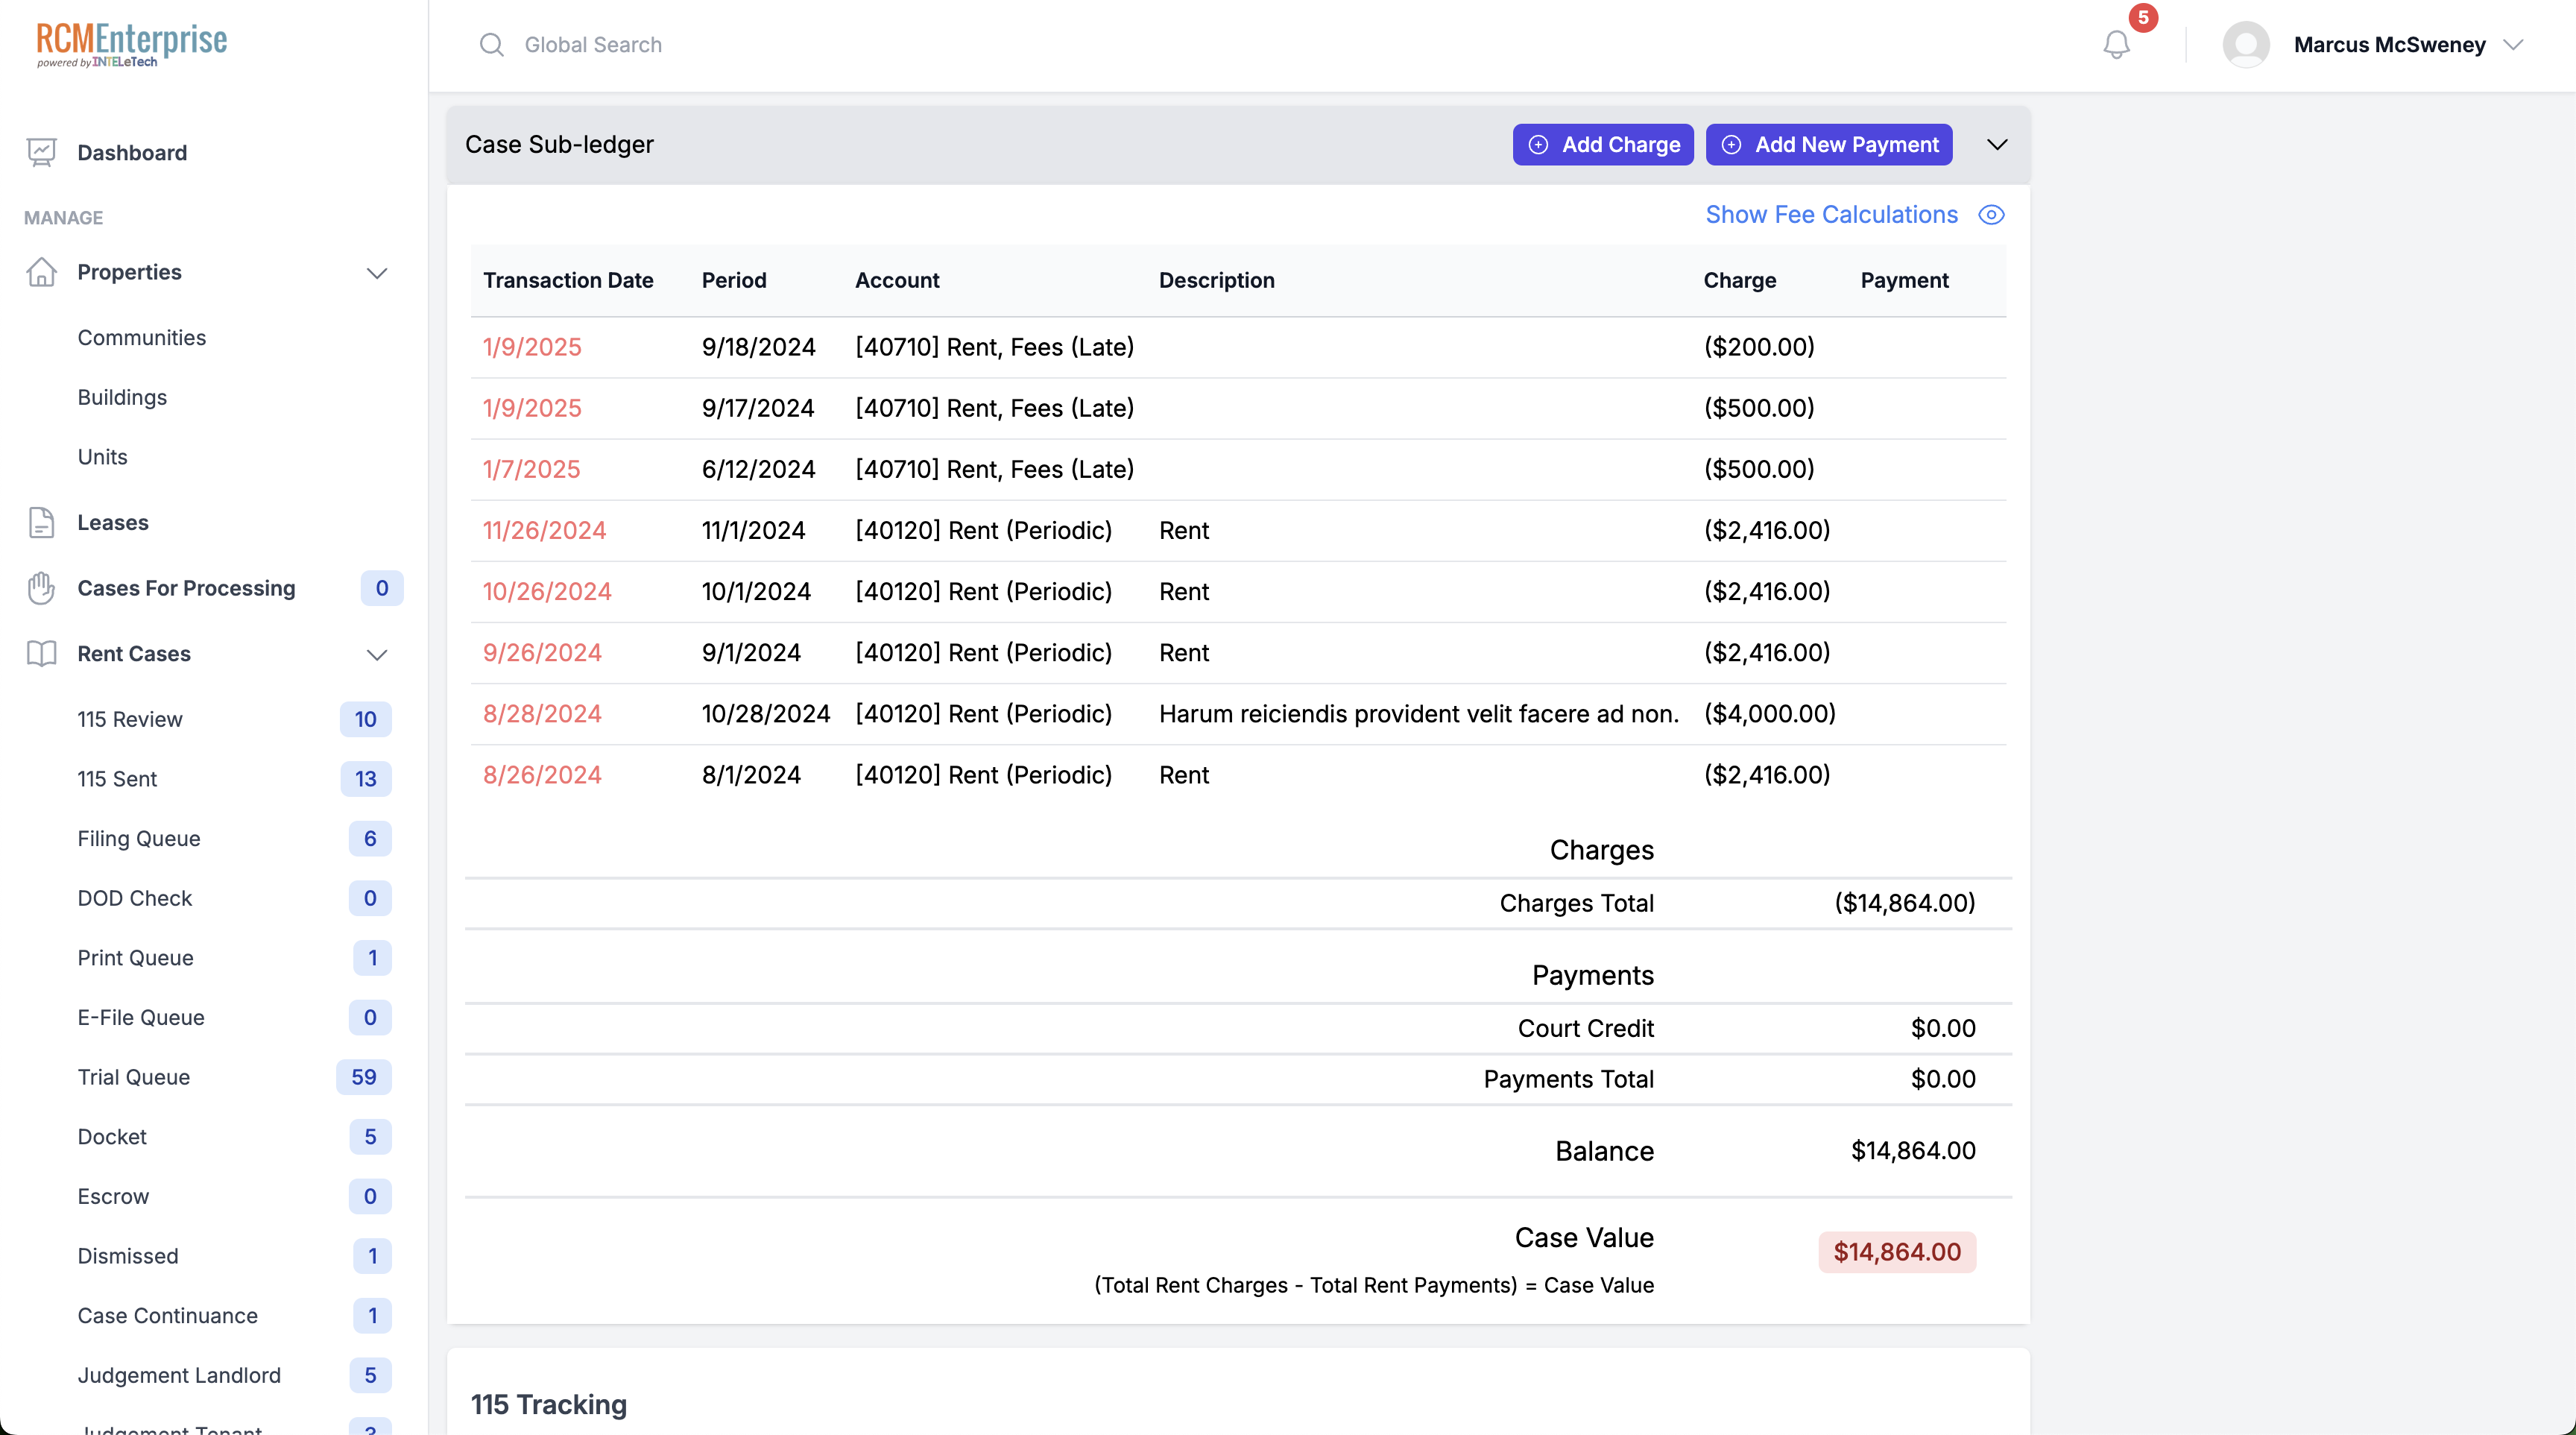Screen dimensions: 2576x1435
Task: Open the user profile avatar icon
Action: pos(2246,44)
